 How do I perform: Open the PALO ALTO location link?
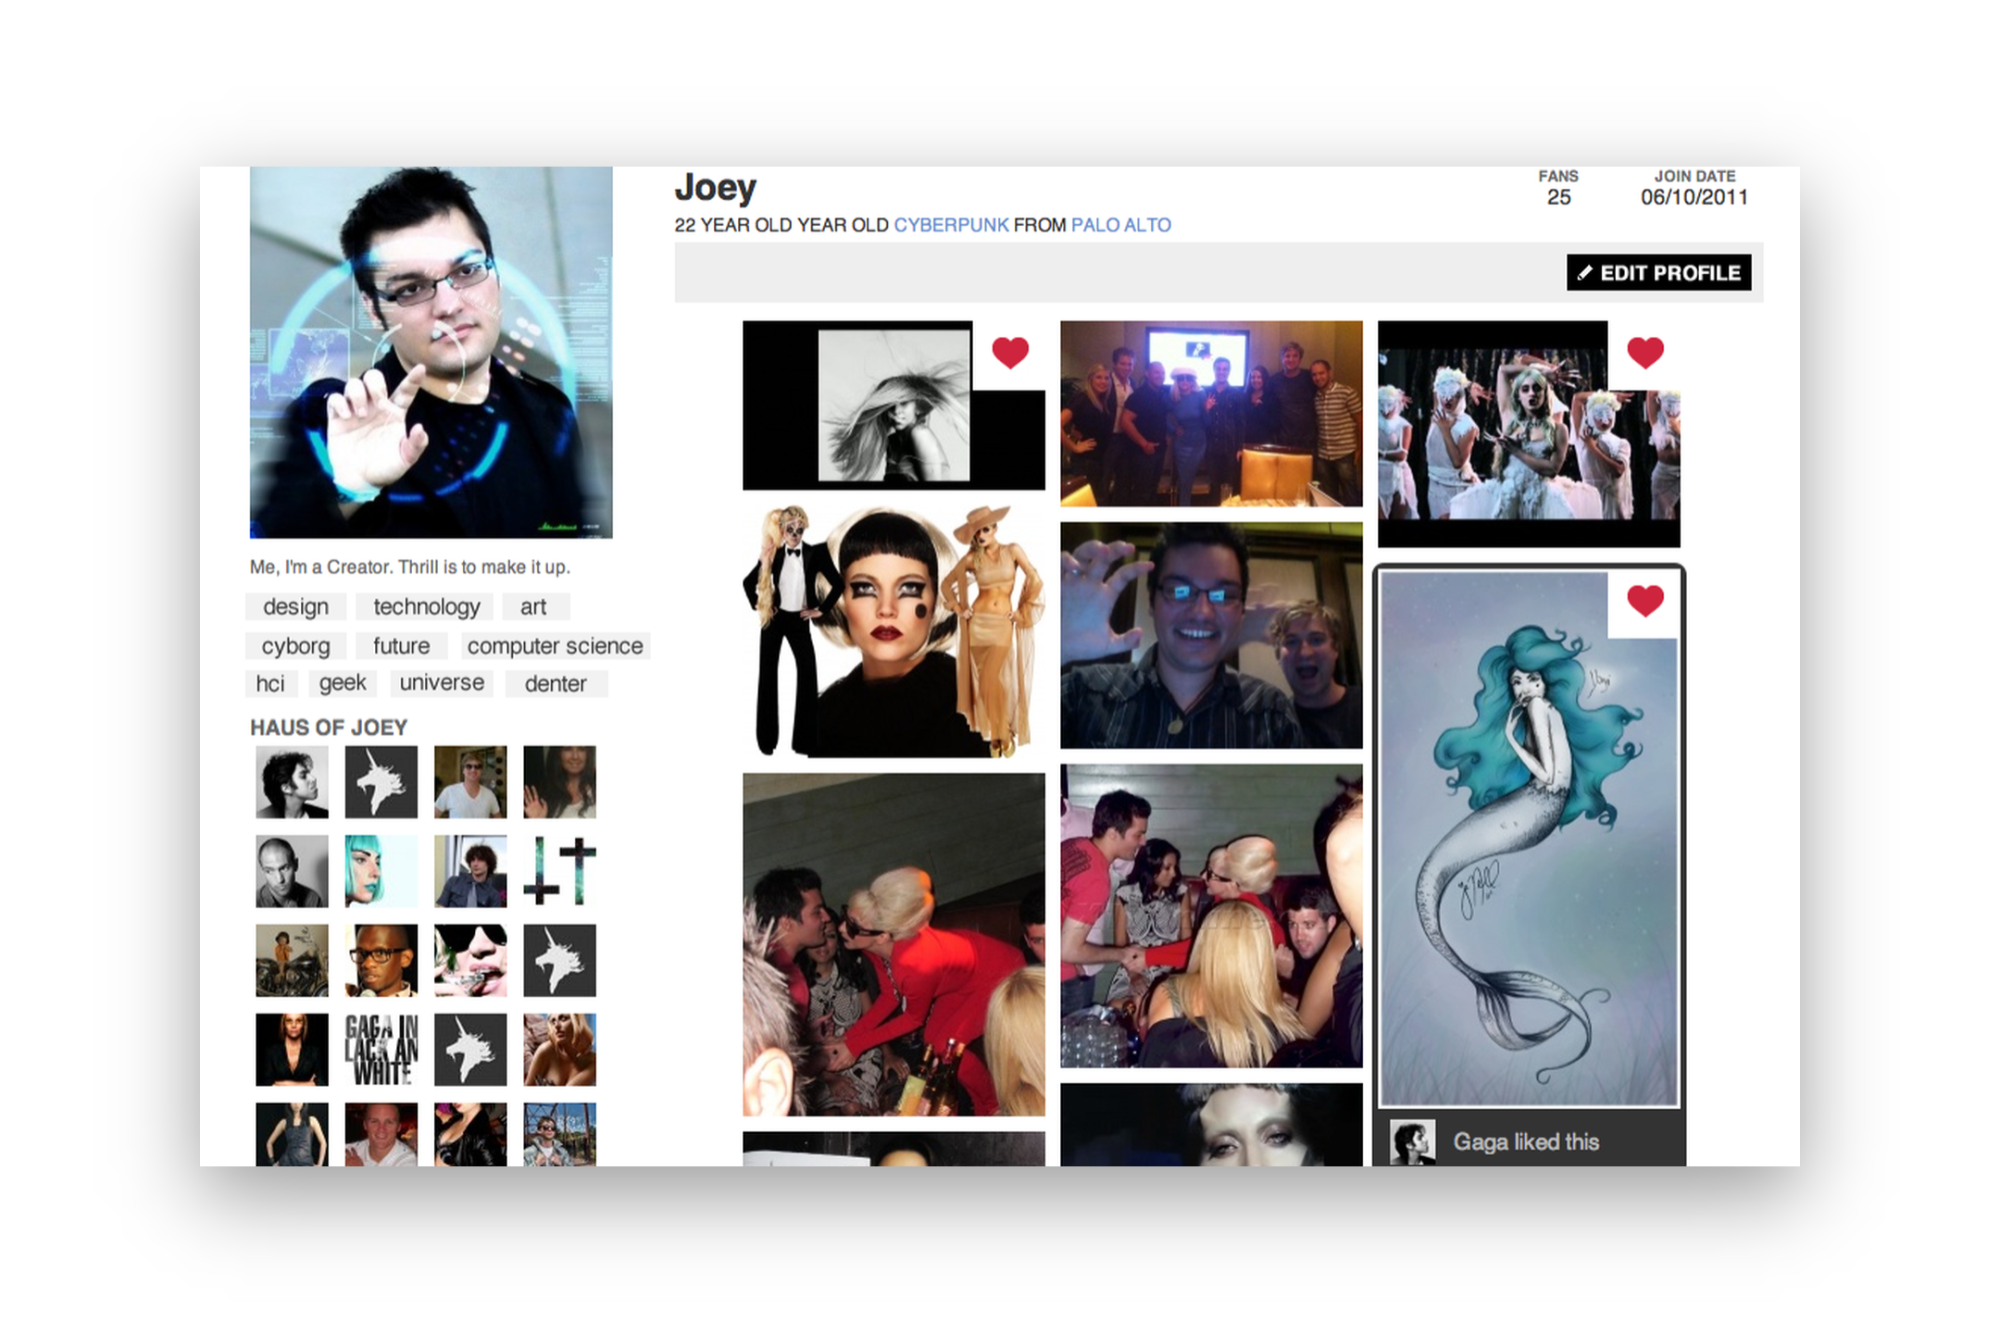1120,225
